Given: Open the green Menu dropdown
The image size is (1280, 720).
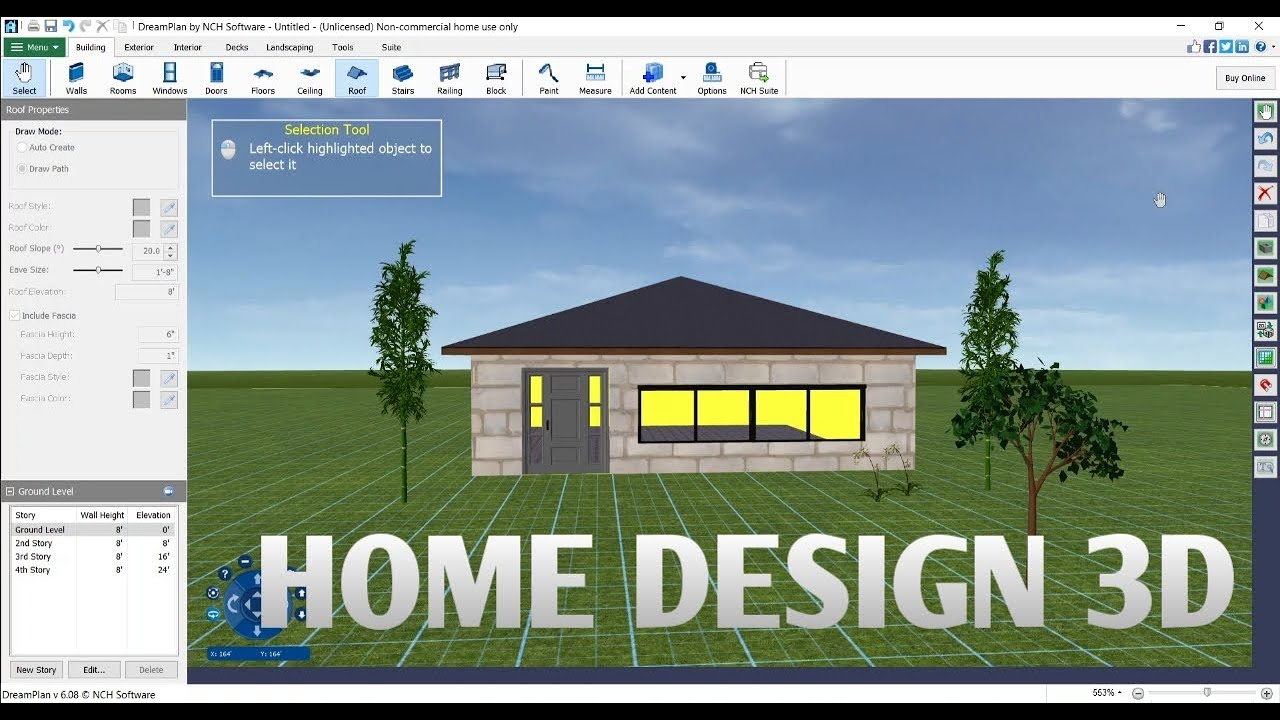Looking at the screenshot, I should pyautogui.click(x=34, y=47).
